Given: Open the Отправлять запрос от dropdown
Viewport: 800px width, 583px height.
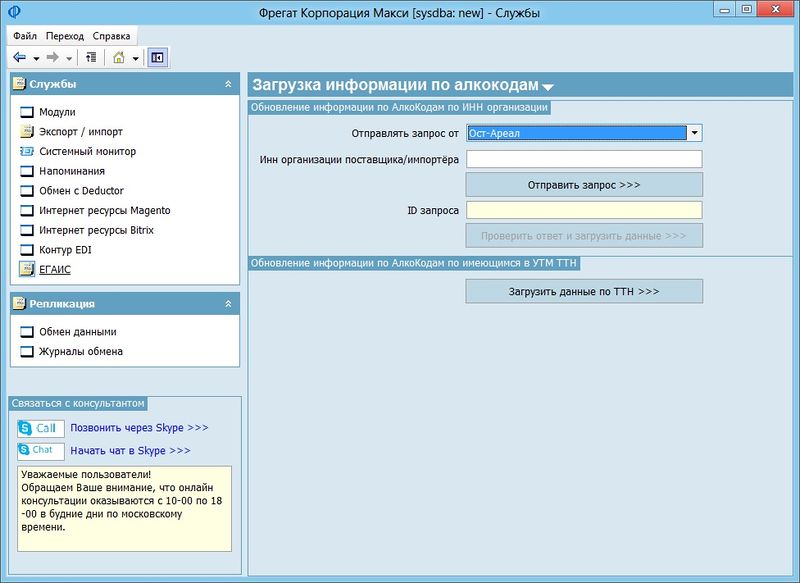Looking at the screenshot, I should pos(694,133).
